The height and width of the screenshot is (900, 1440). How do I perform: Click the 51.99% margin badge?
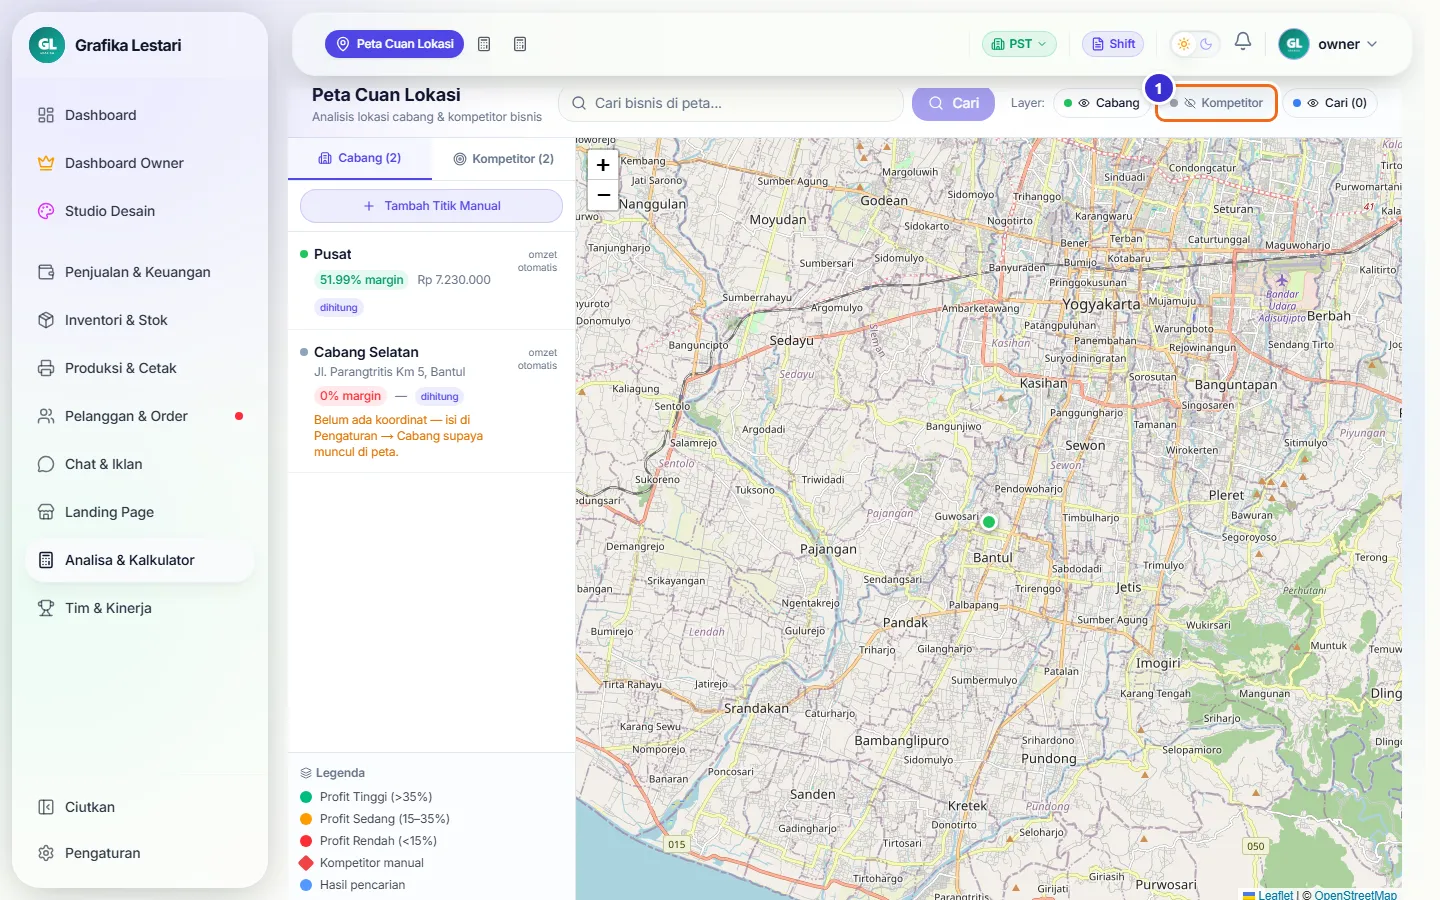[361, 280]
